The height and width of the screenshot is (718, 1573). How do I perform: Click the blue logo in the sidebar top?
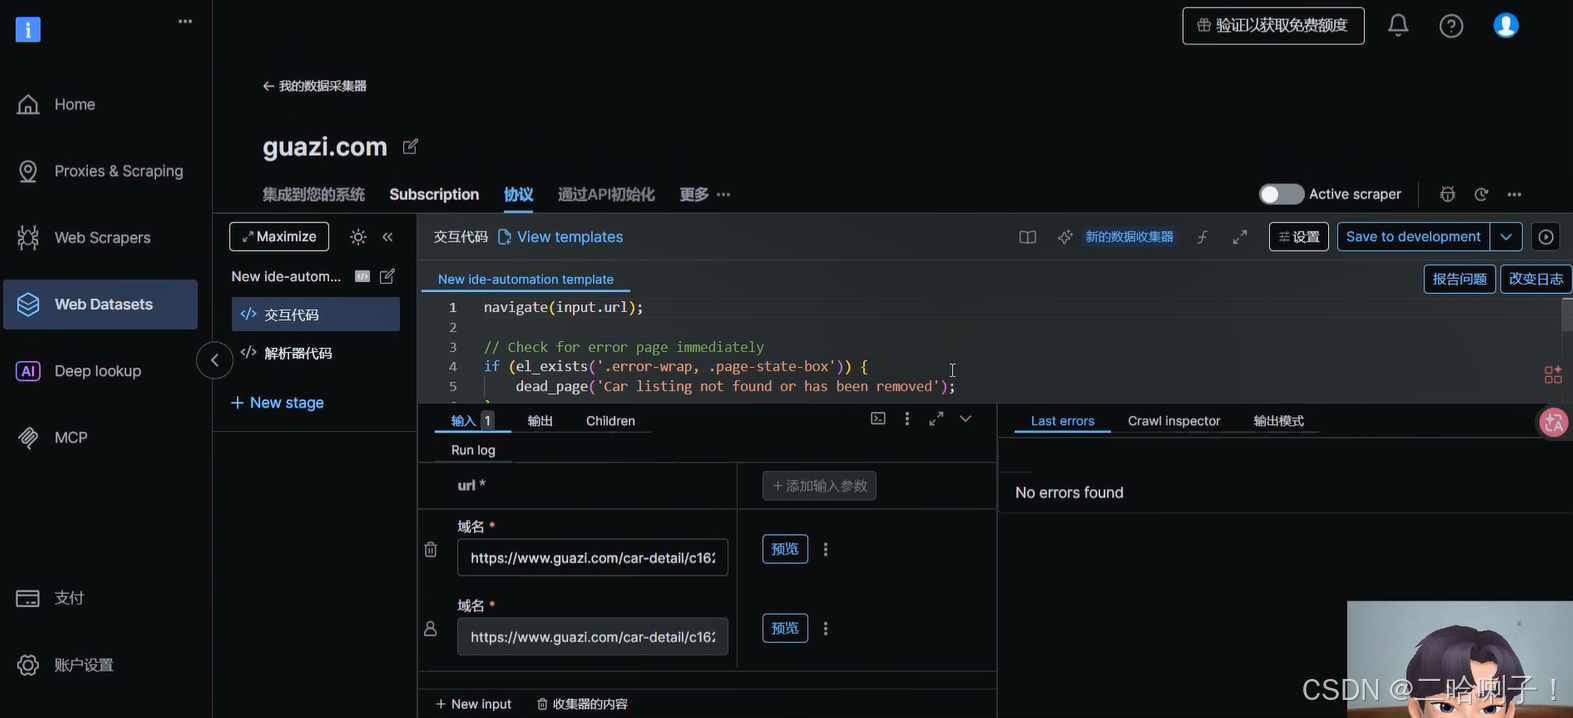(x=28, y=29)
